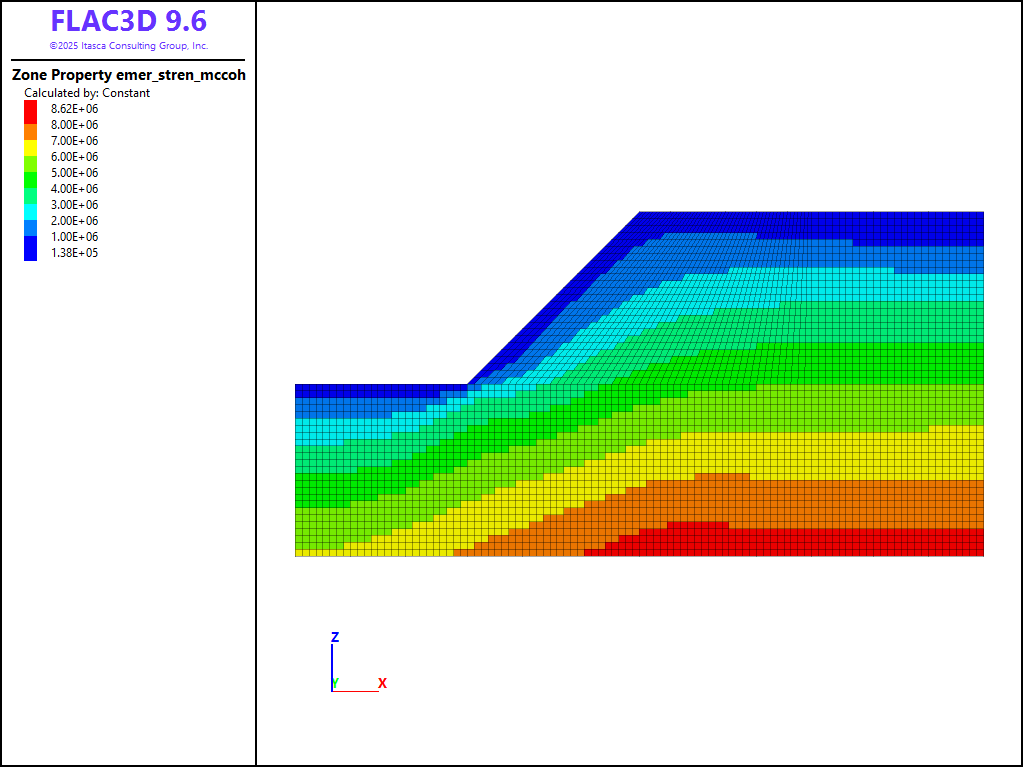
Task: Click the 2.00E+06 legend value label
Action: (x=74, y=221)
